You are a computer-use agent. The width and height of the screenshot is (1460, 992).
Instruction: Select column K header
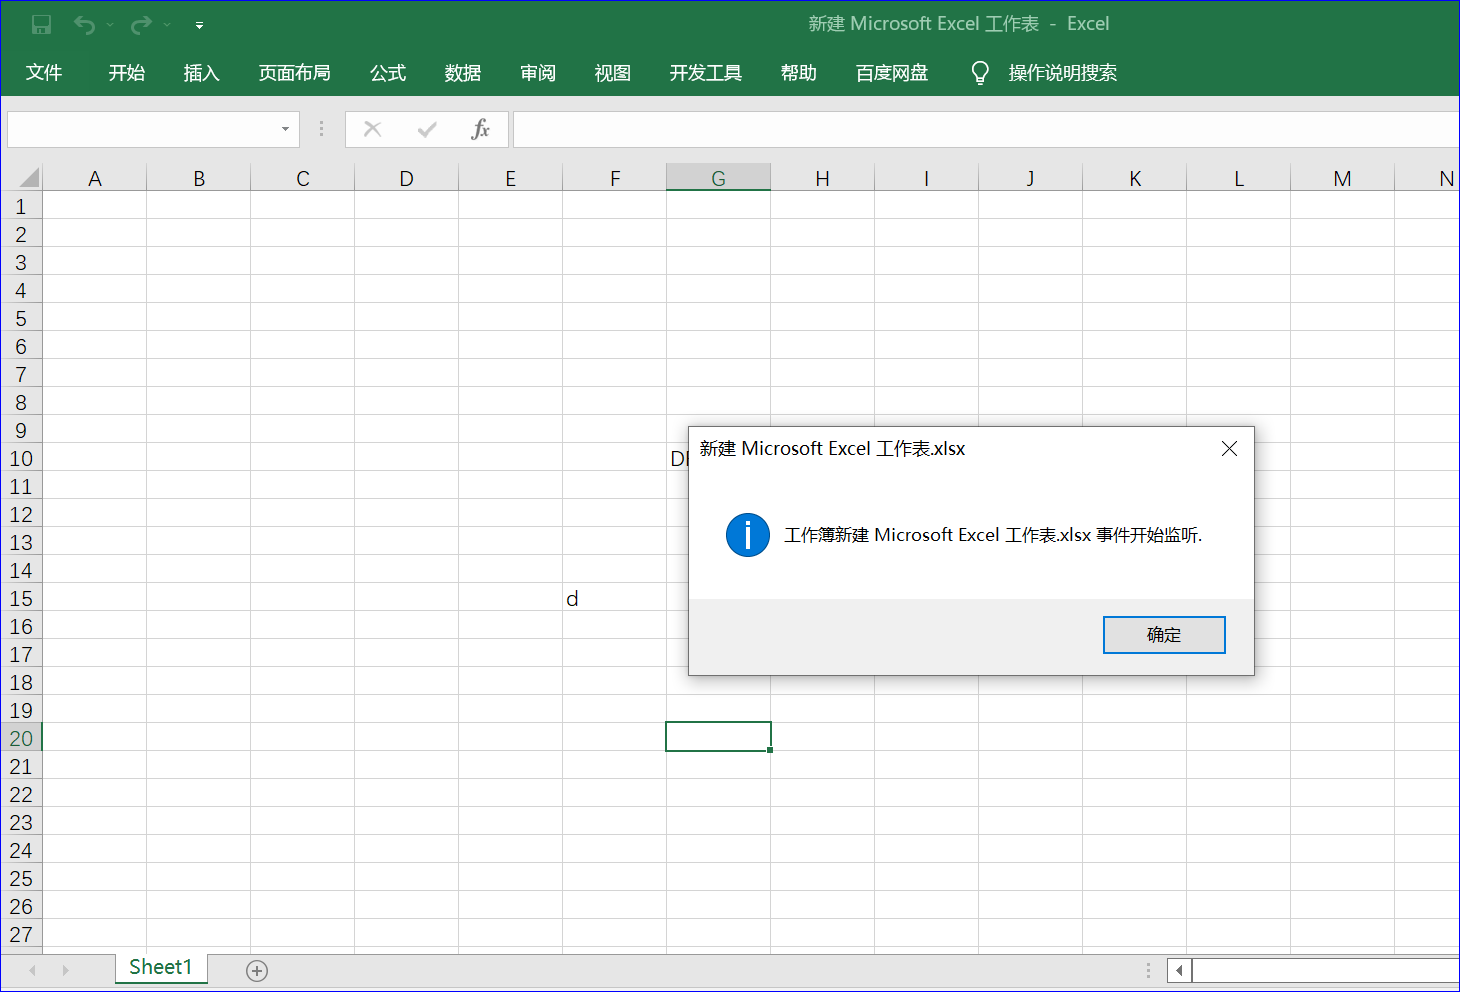pyautogui.click(x=1135, y=178)
